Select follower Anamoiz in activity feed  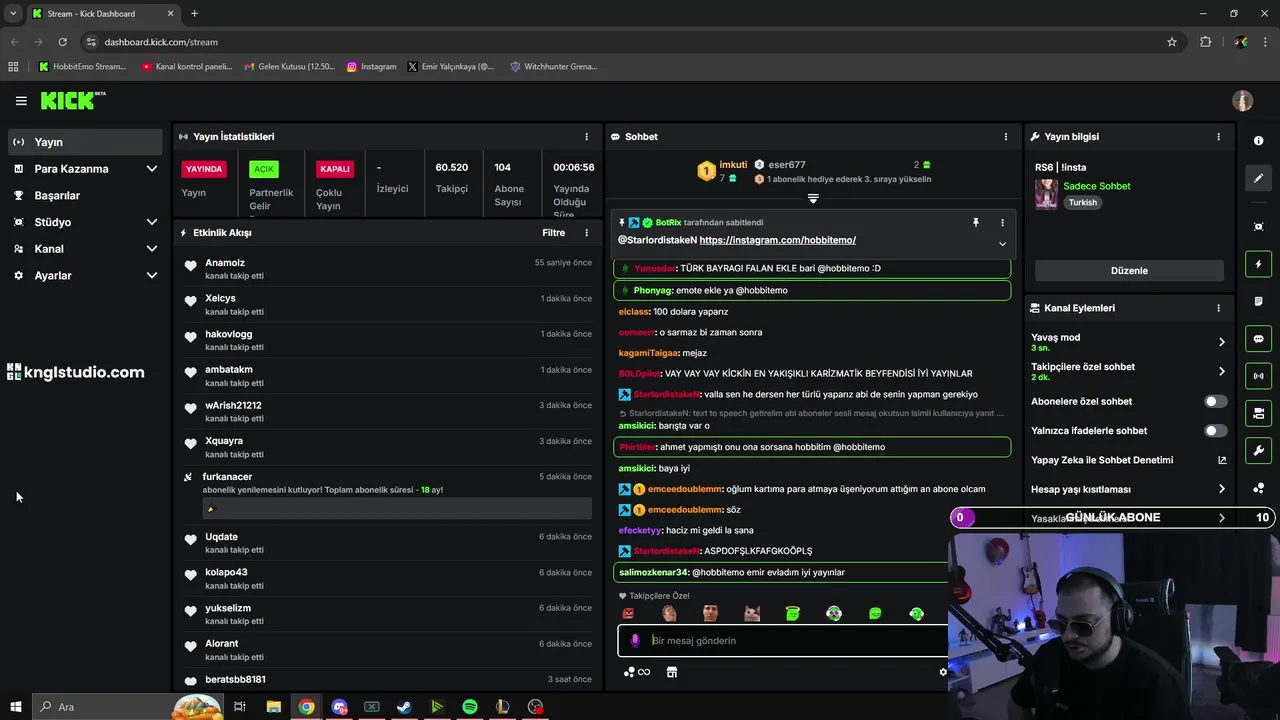coord(388,268)
